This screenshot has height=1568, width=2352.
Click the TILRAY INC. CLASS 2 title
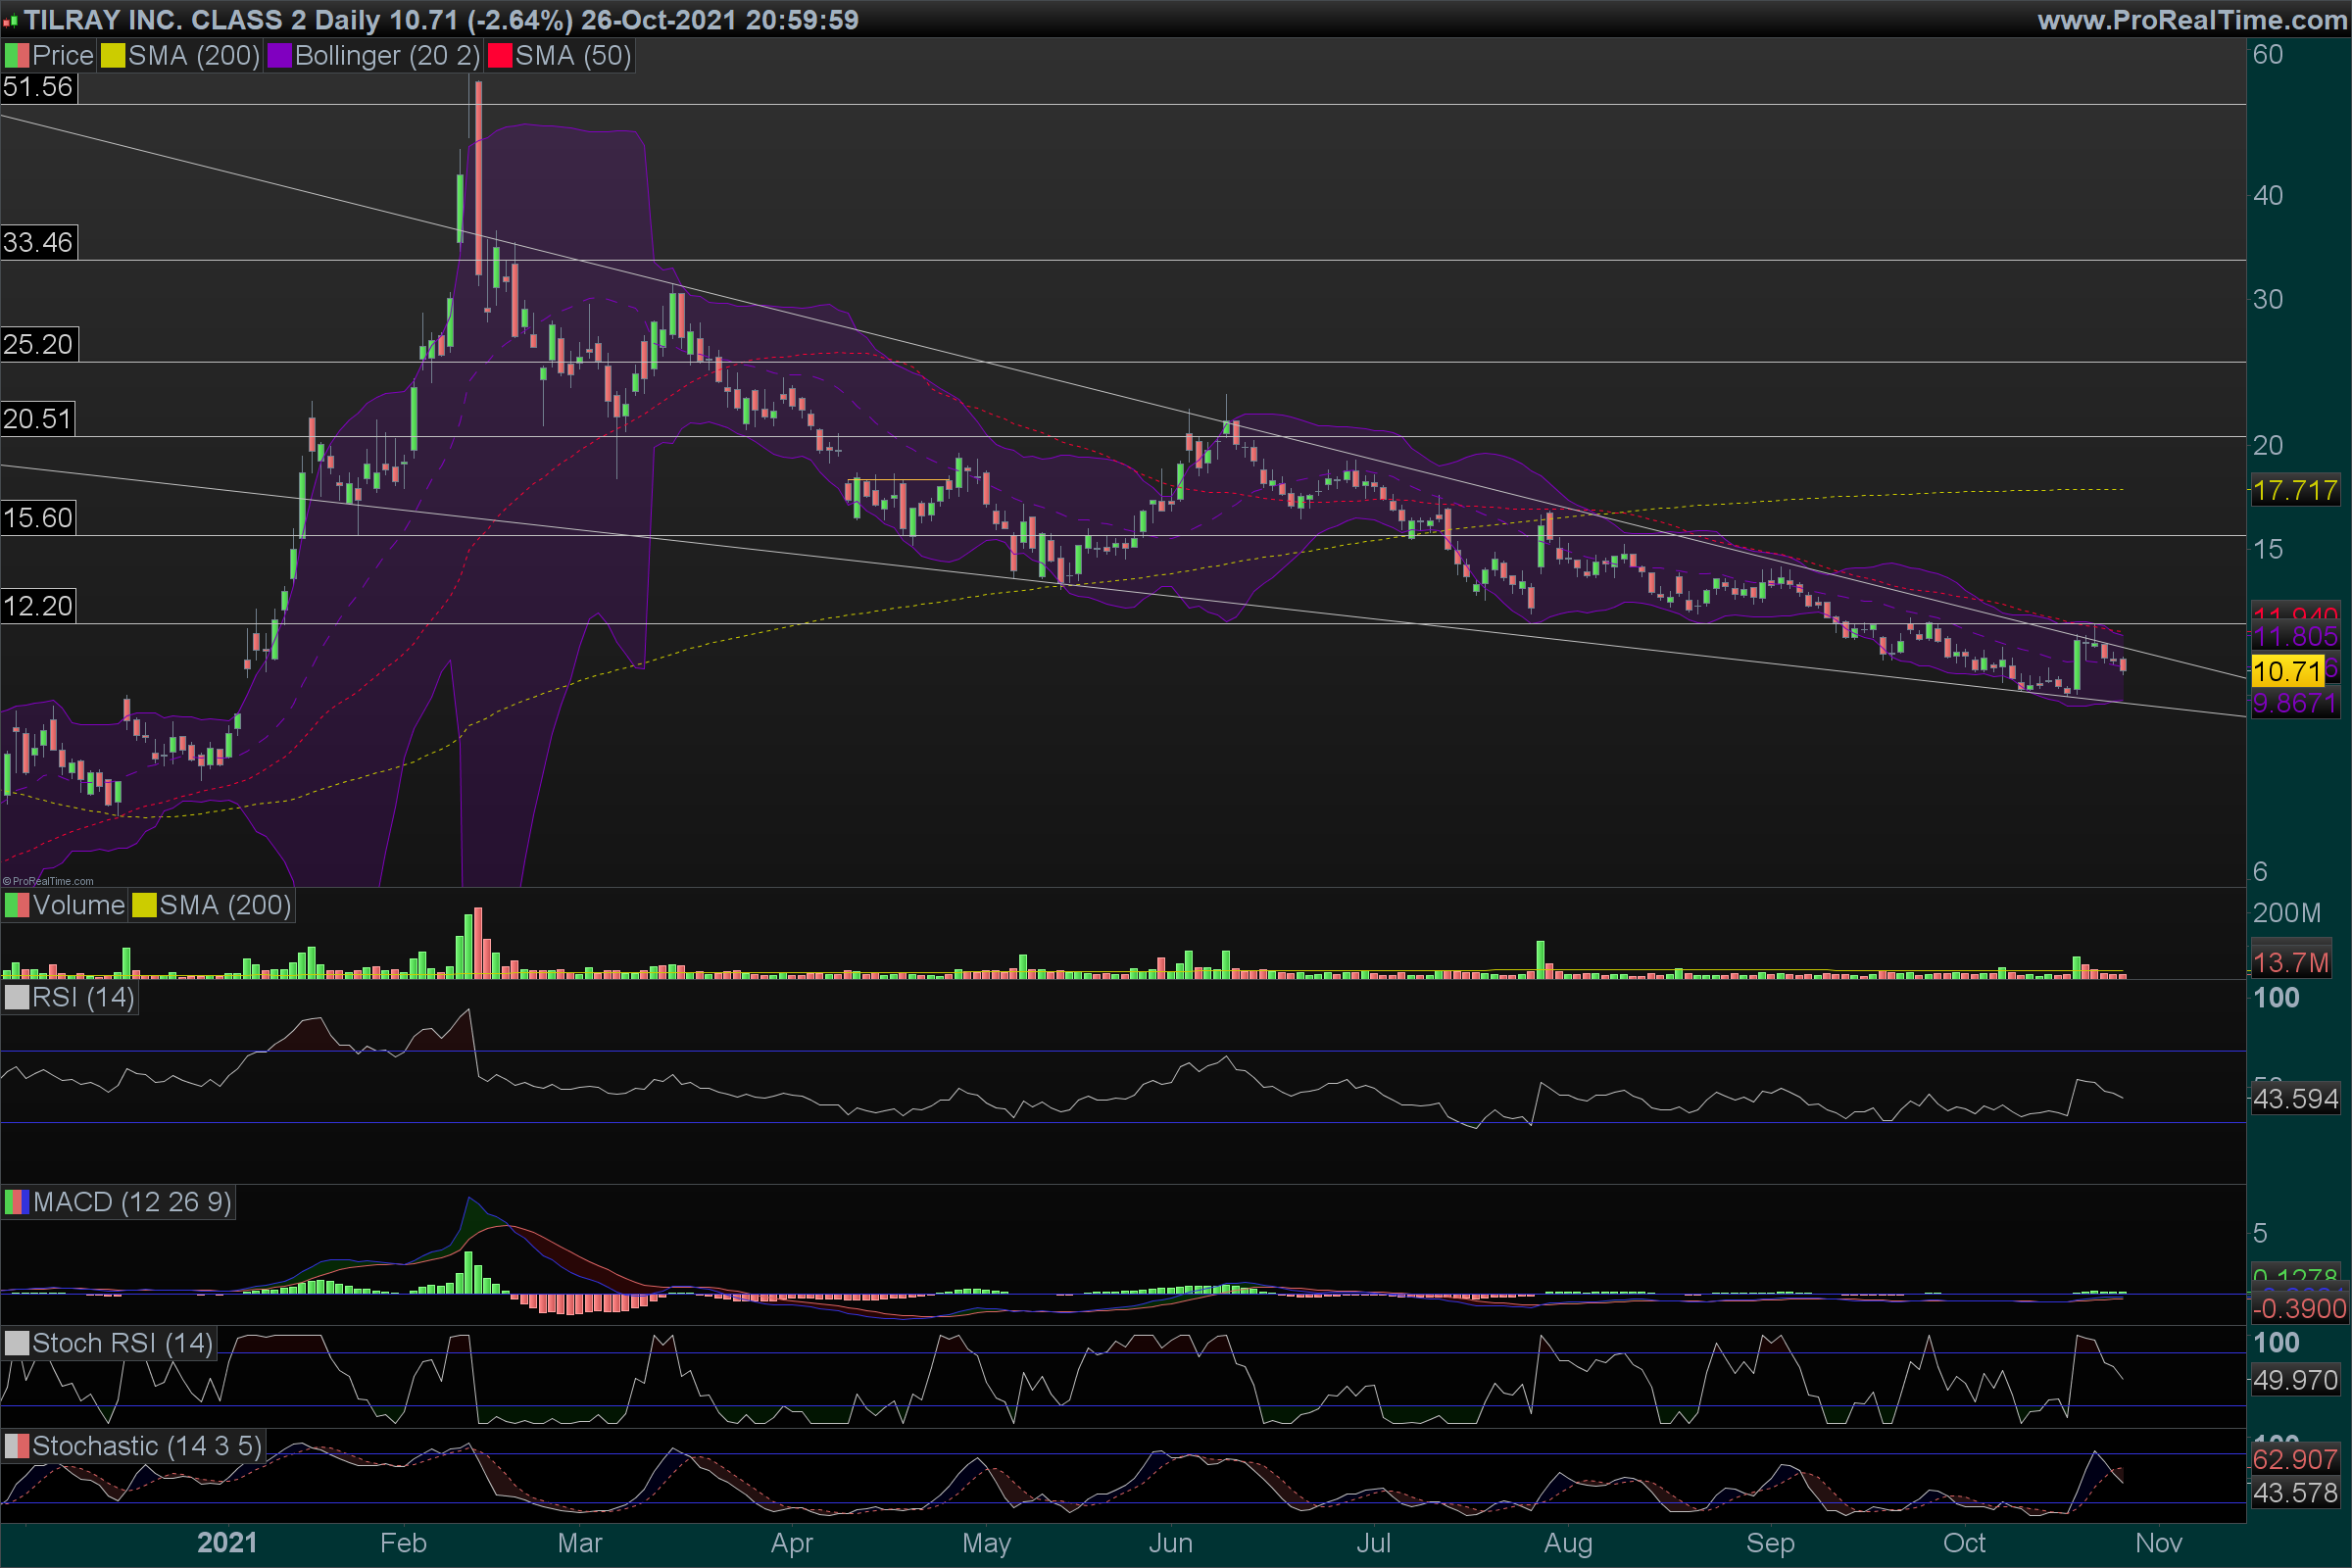[165, 20]
